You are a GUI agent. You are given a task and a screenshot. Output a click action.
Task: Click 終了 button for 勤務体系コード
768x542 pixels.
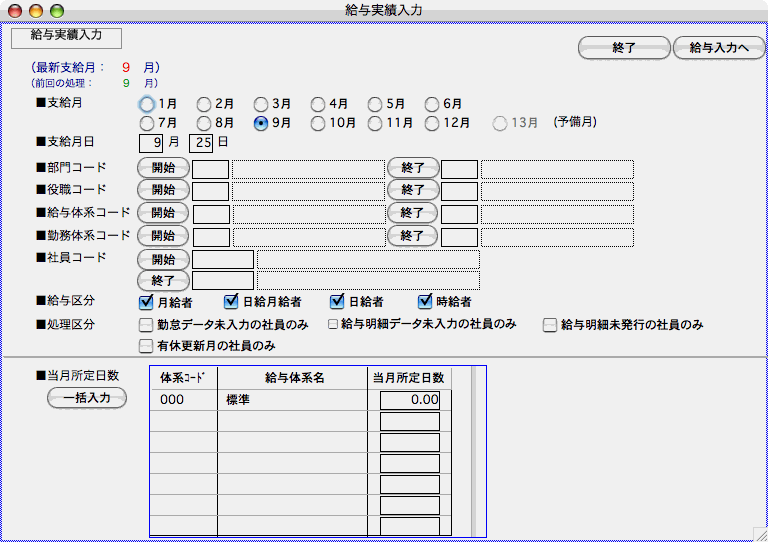click(x=412, y=236)
